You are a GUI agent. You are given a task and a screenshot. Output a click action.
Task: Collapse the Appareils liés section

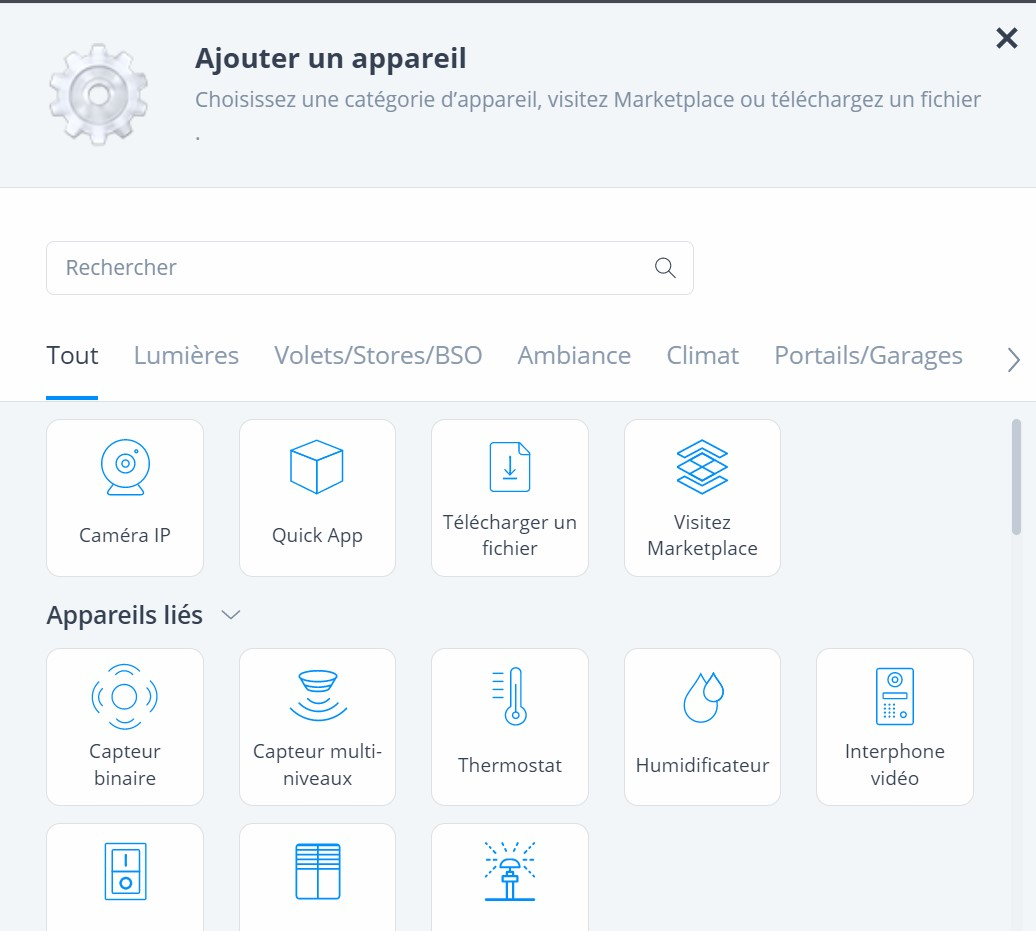[x=231, y=615]
